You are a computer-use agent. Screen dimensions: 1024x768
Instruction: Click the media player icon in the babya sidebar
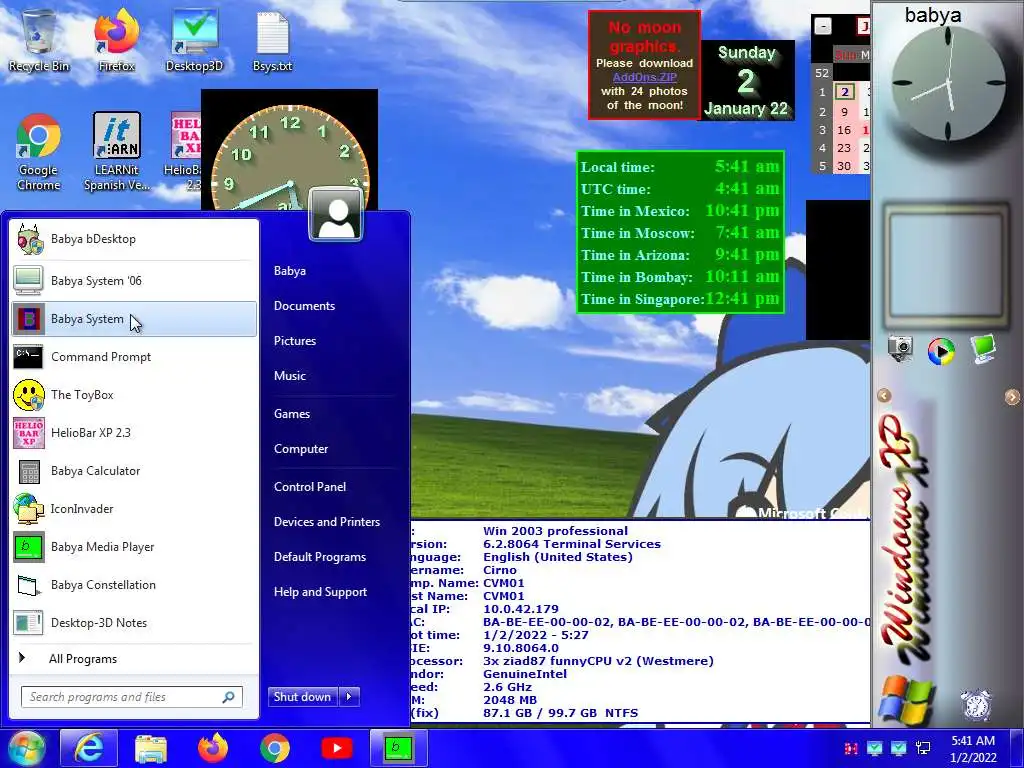coord(941,351)
